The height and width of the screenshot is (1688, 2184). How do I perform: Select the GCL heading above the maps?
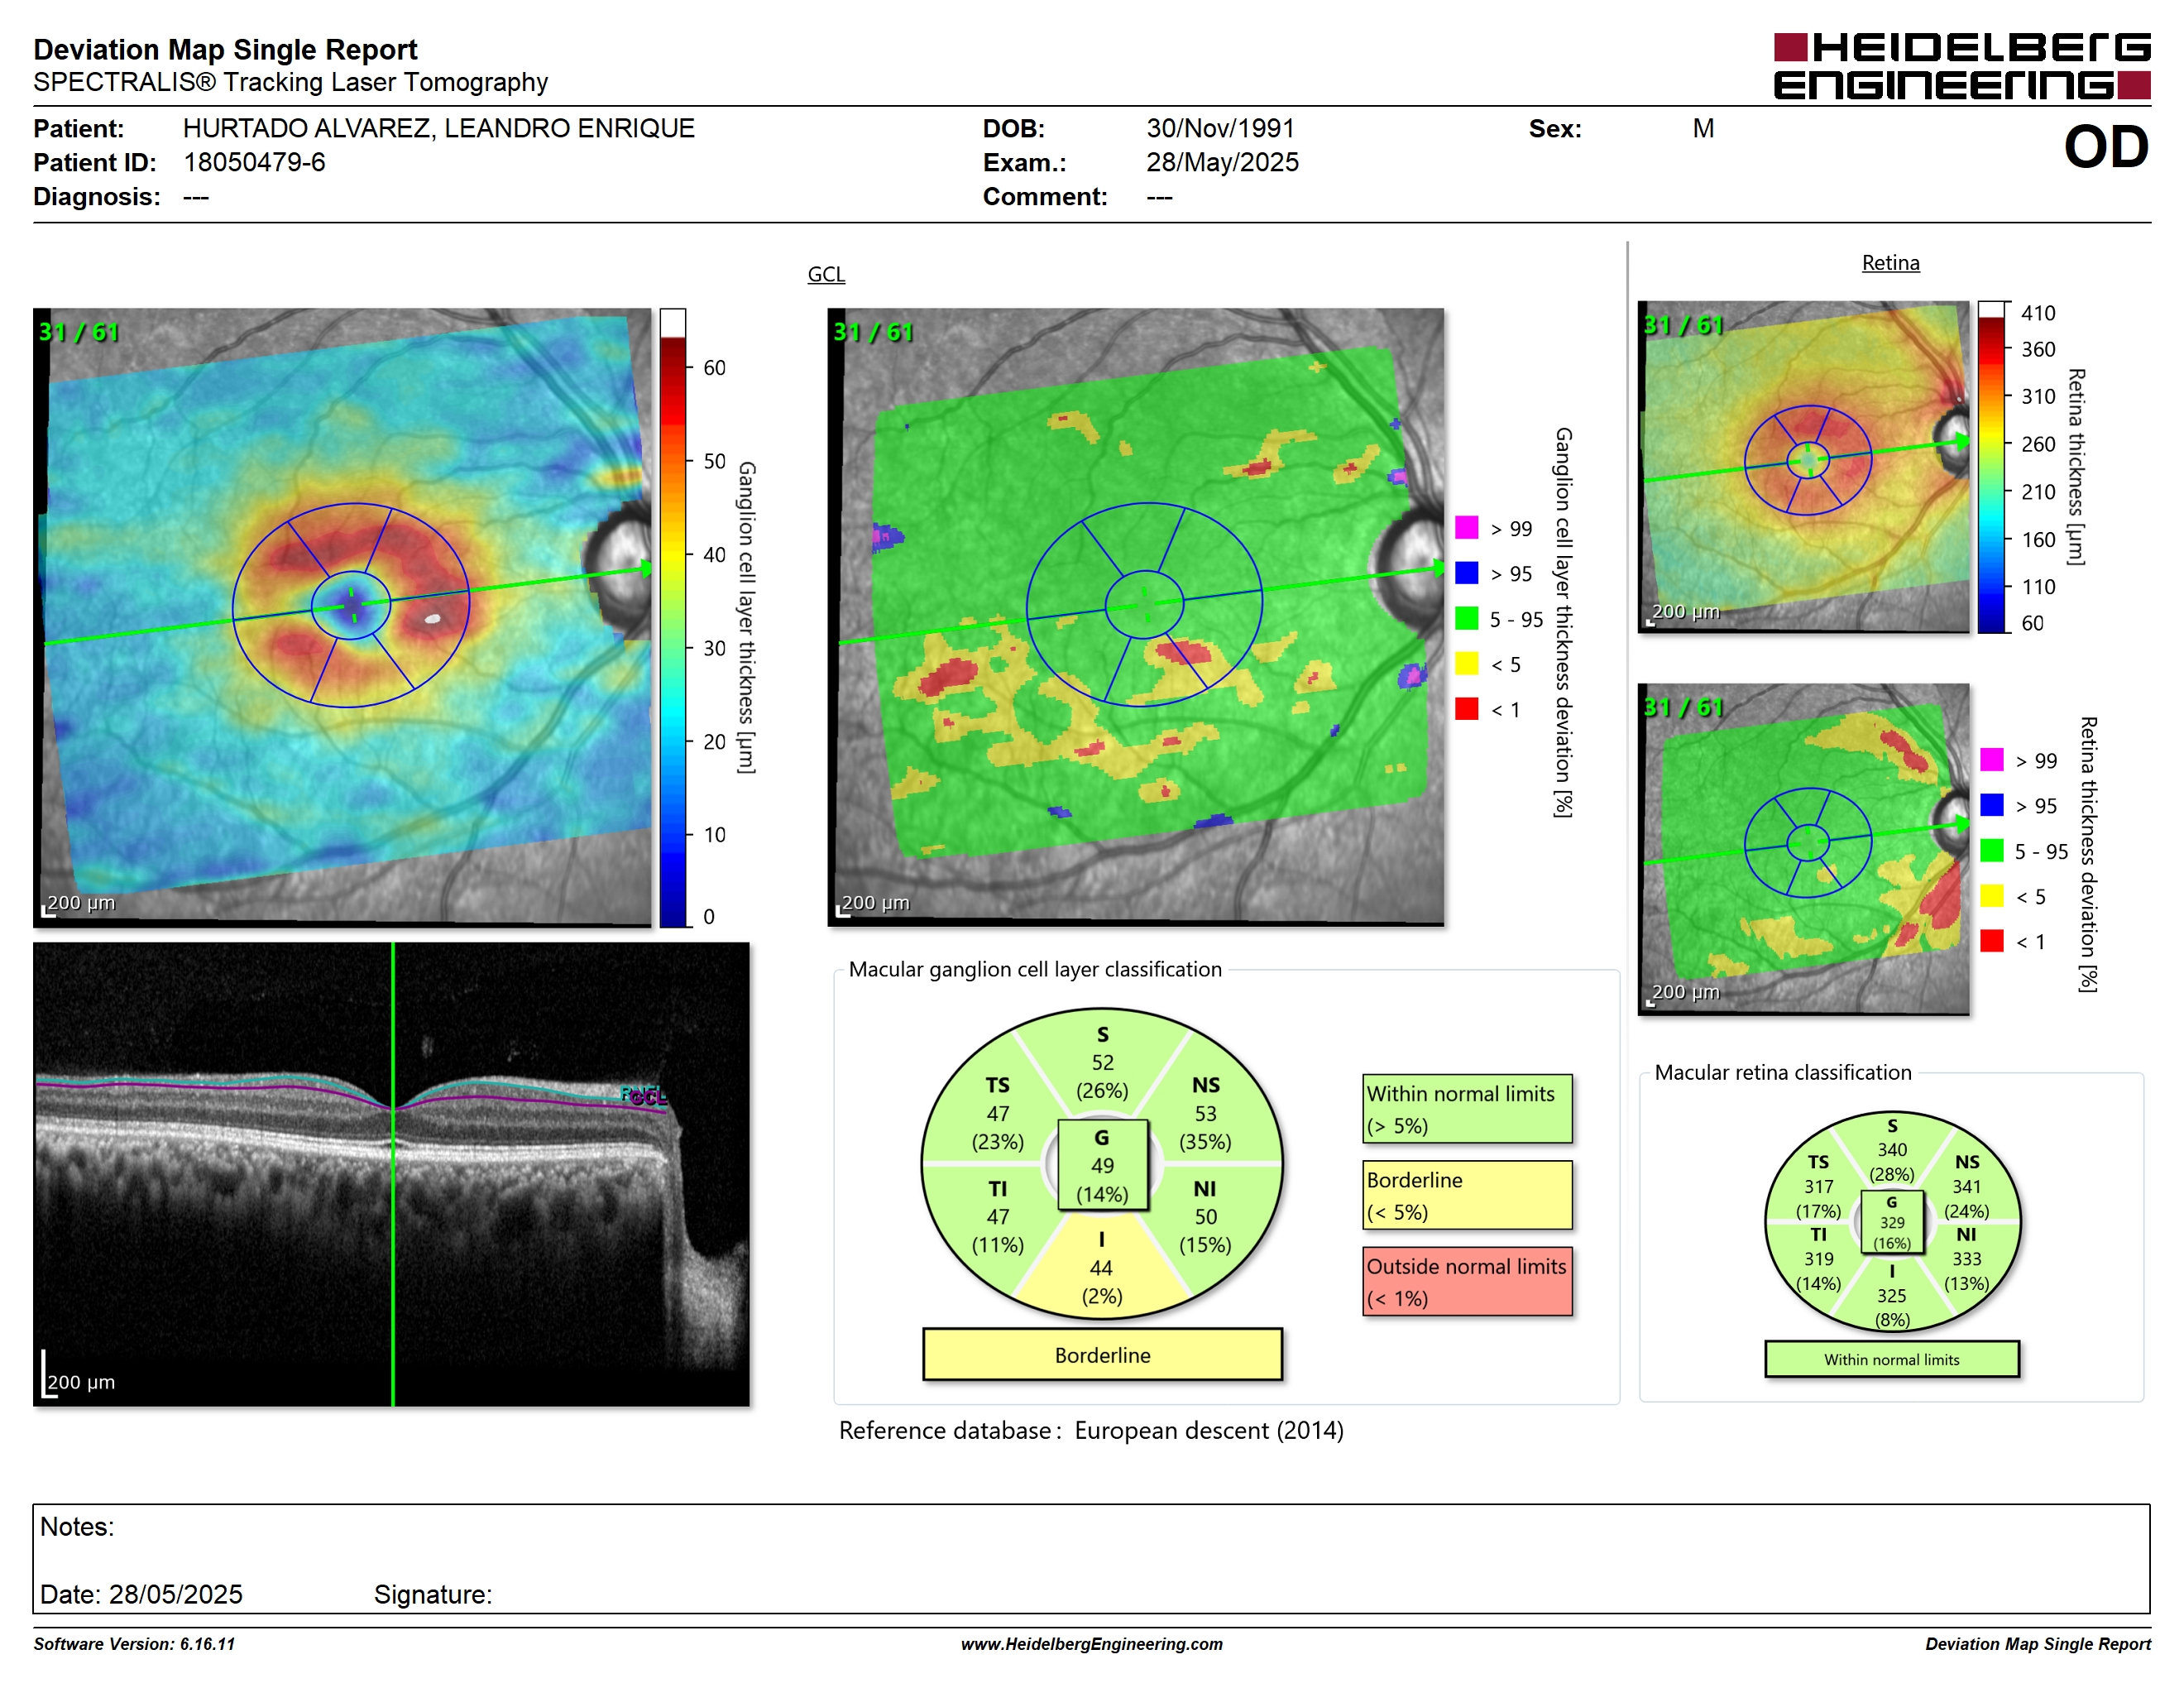[826, 274]
